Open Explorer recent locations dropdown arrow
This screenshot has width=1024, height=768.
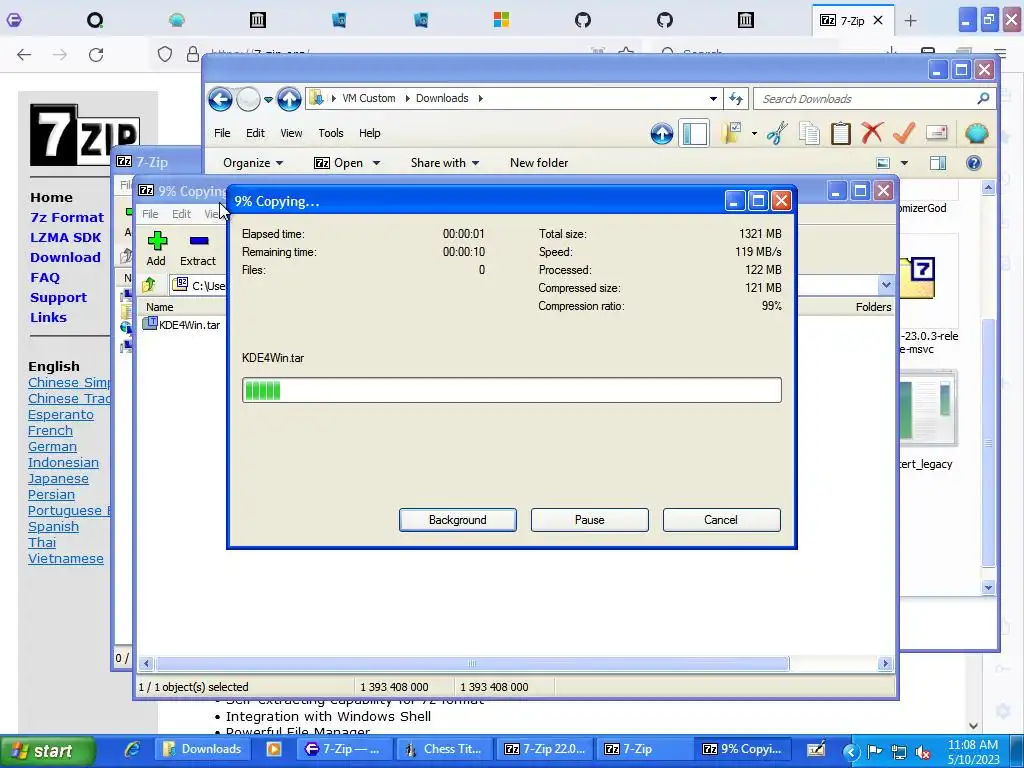(x=268, y=100)
